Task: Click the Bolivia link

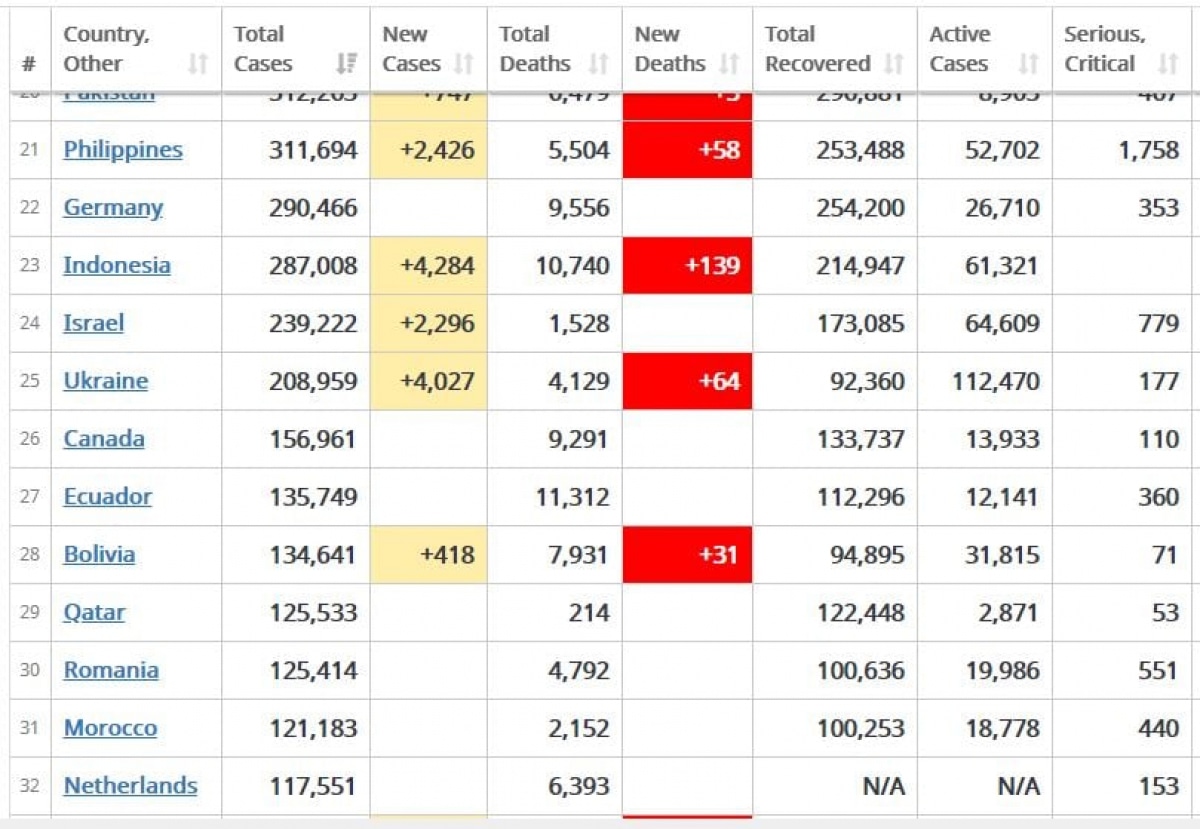Action: pyautogui.click(x=99, y=555)
